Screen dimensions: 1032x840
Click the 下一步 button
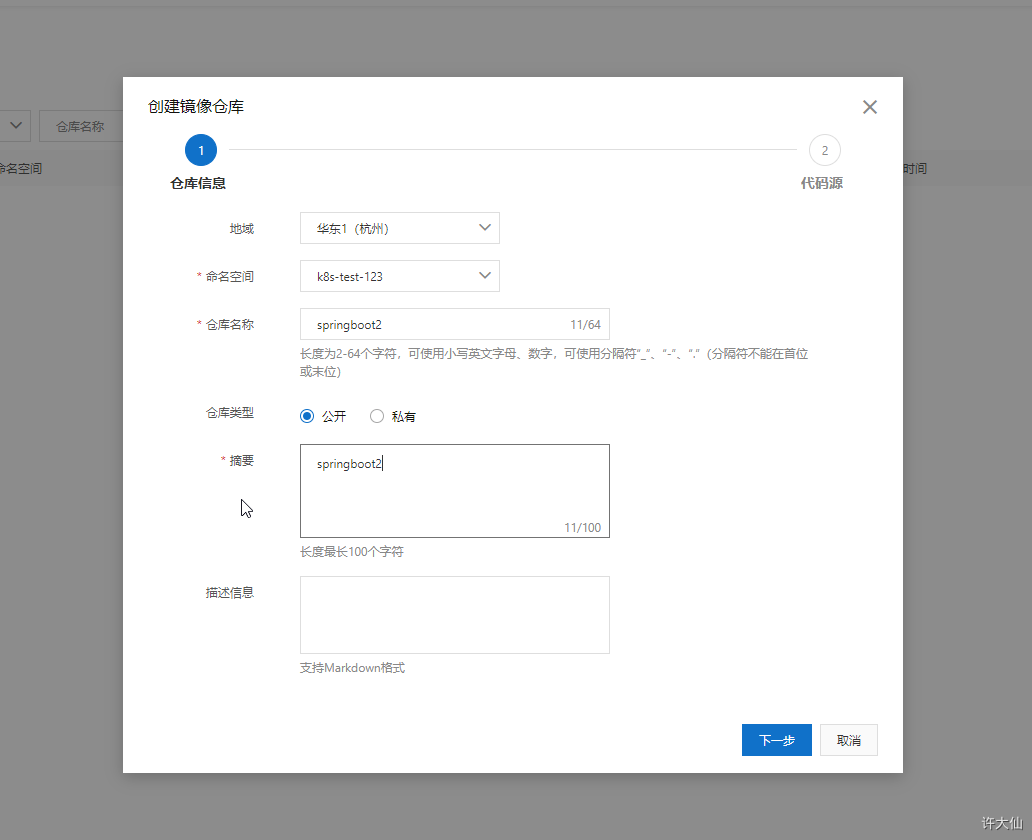click(x=777, y=740)
